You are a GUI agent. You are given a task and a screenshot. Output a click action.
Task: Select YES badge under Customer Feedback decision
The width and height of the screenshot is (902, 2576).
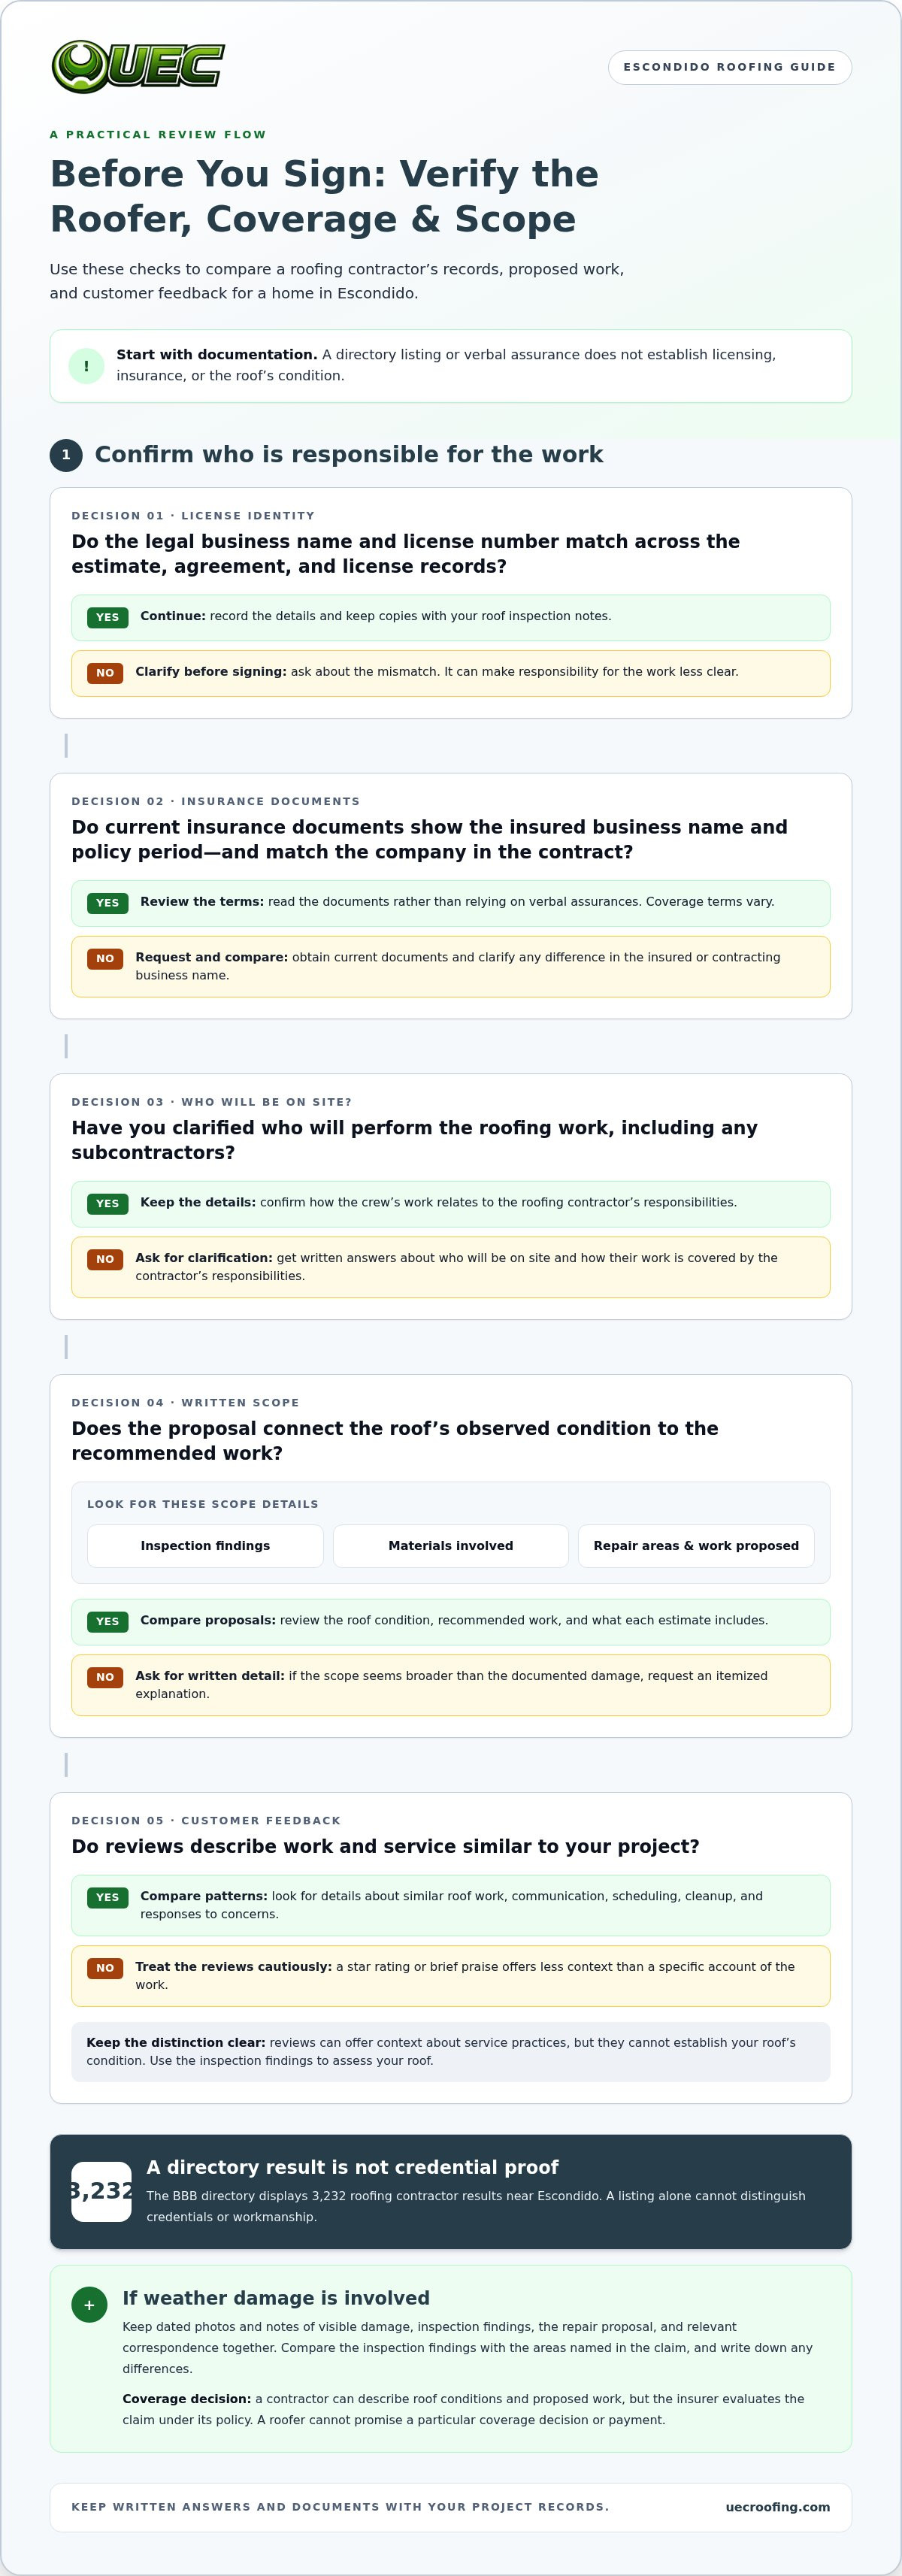[x=107, y=1898]
